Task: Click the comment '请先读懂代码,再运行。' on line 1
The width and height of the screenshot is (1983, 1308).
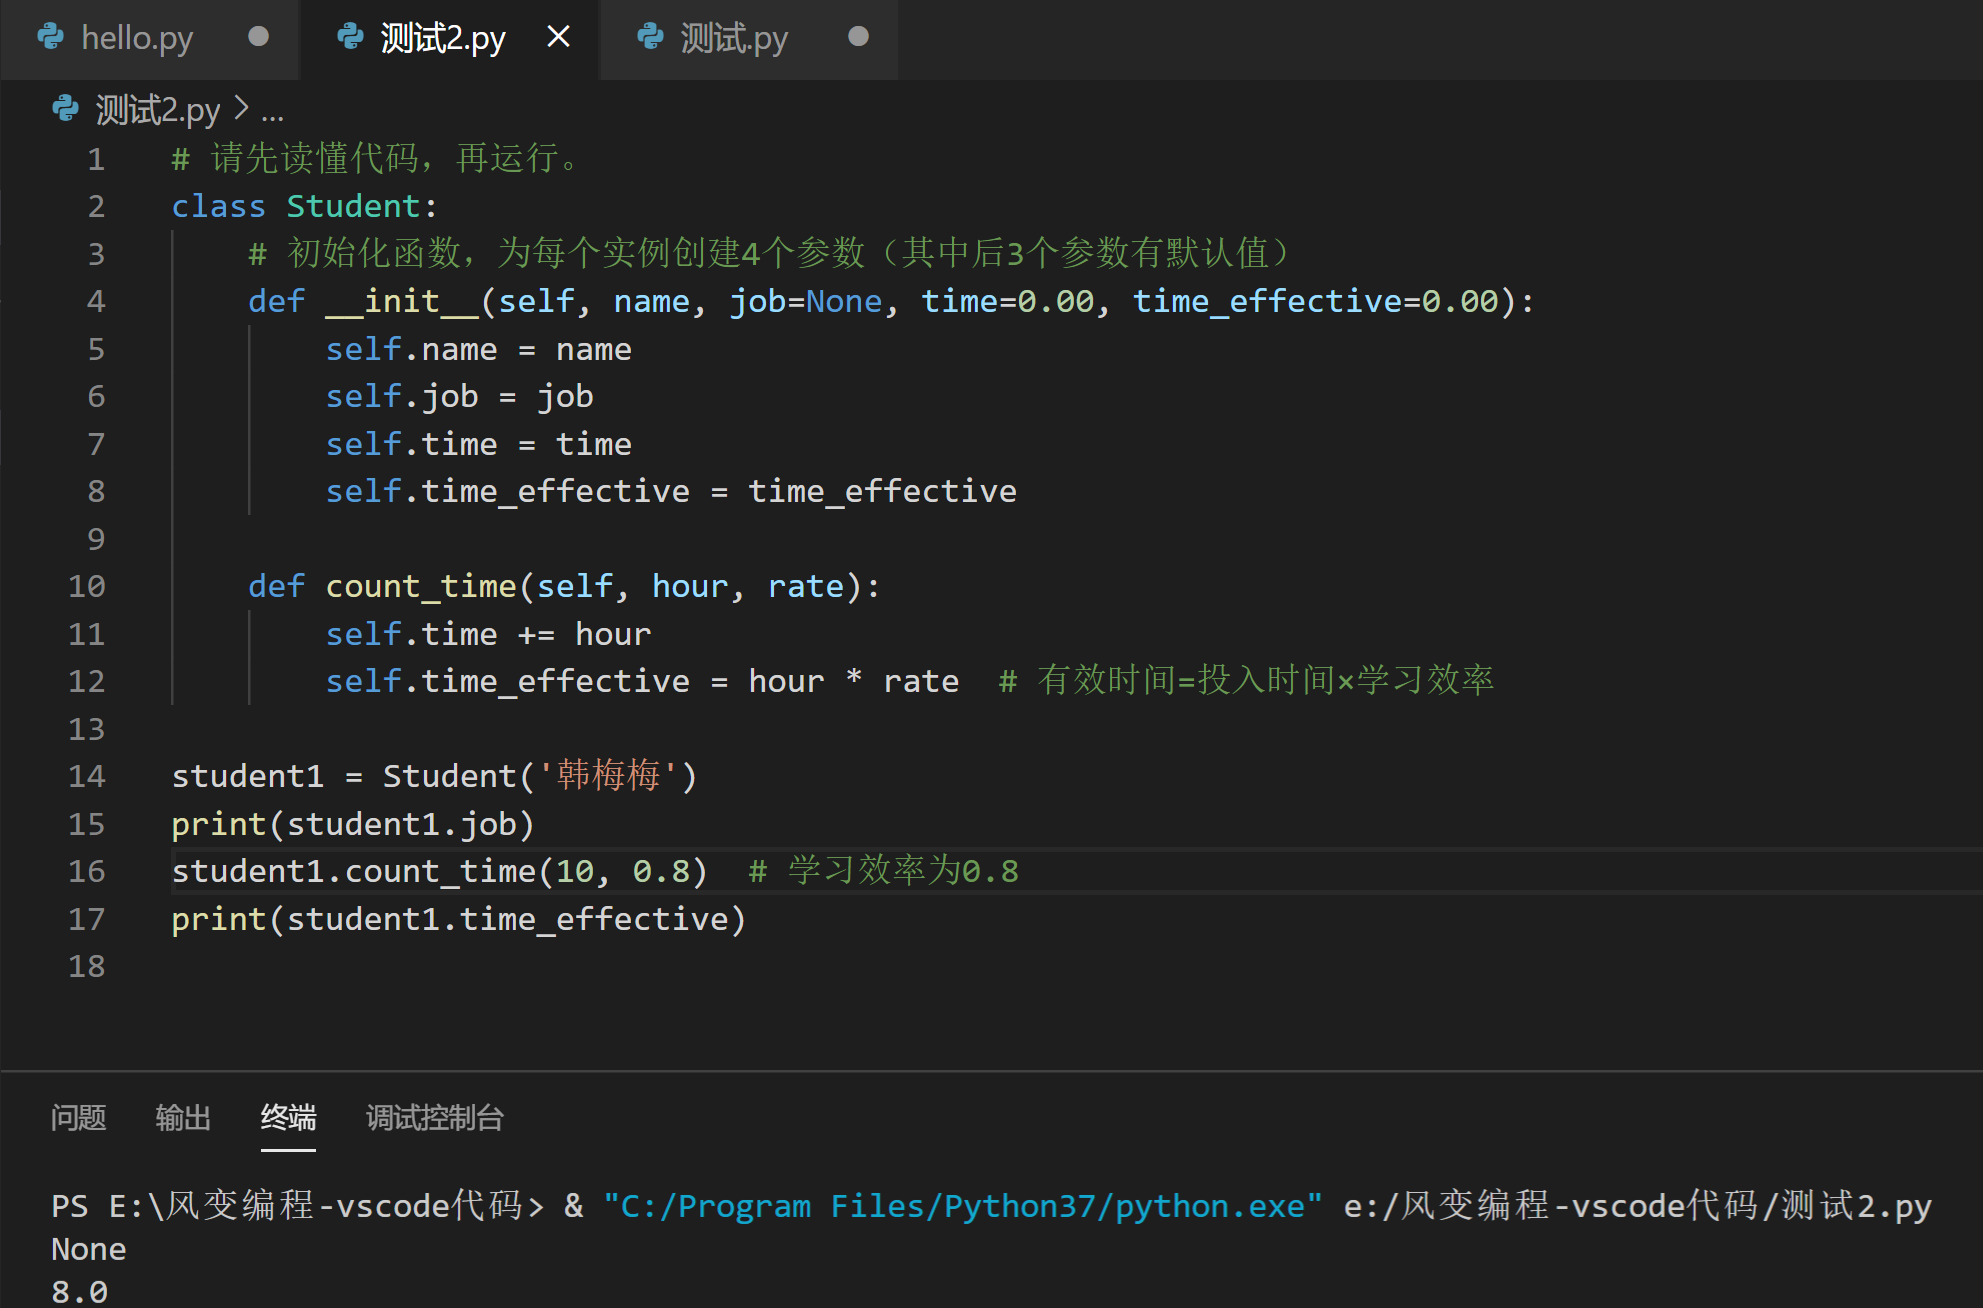Action: pyautogui.click(x=375, y=159)
